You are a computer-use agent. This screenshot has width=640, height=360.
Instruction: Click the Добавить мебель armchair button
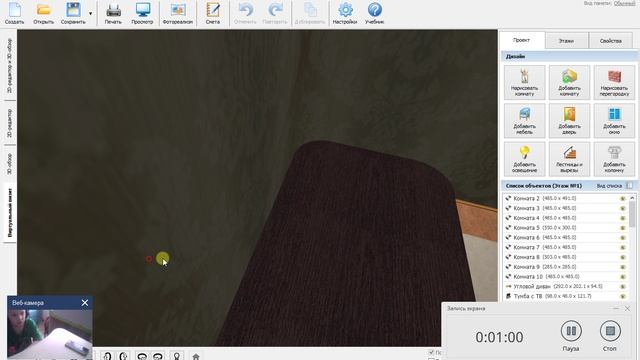pos(524,120)
